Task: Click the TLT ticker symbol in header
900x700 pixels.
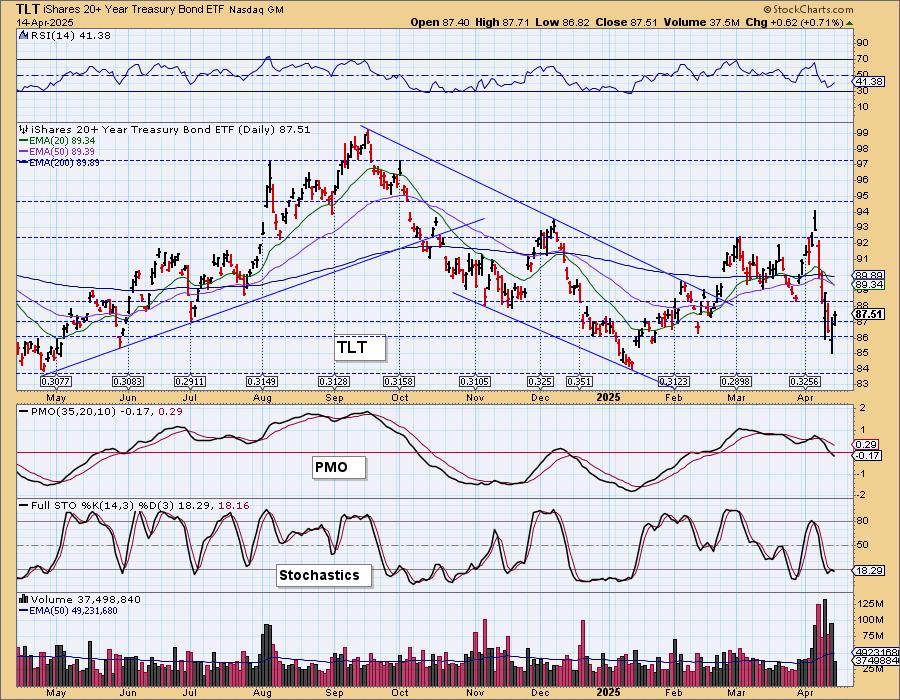Action: click(28, 9)
